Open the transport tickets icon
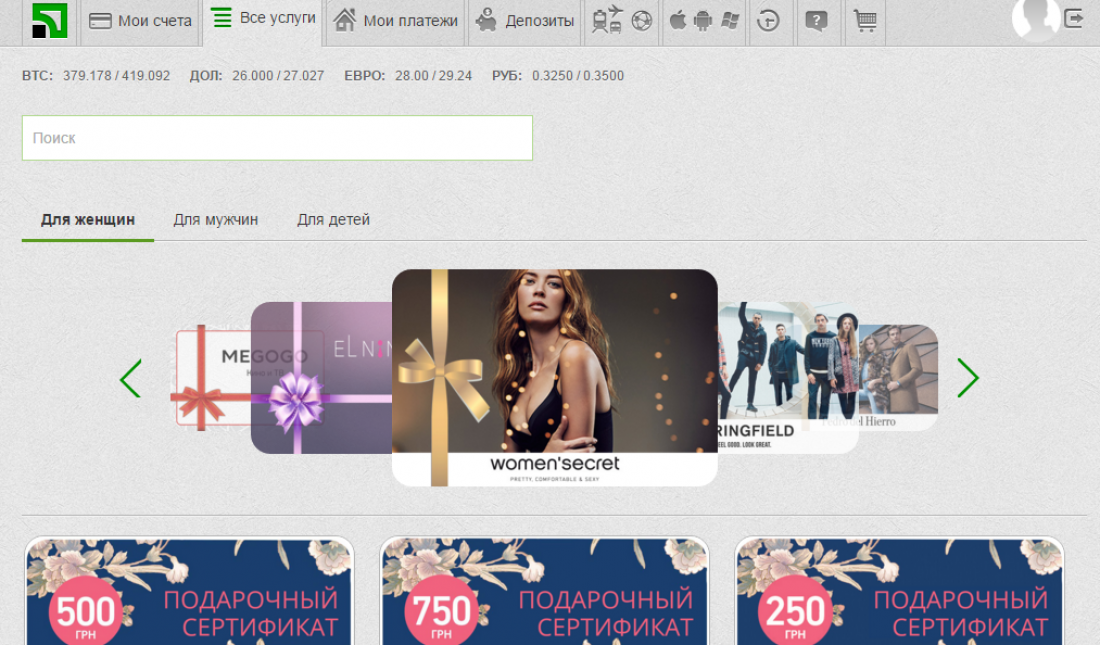 [606, 20]
